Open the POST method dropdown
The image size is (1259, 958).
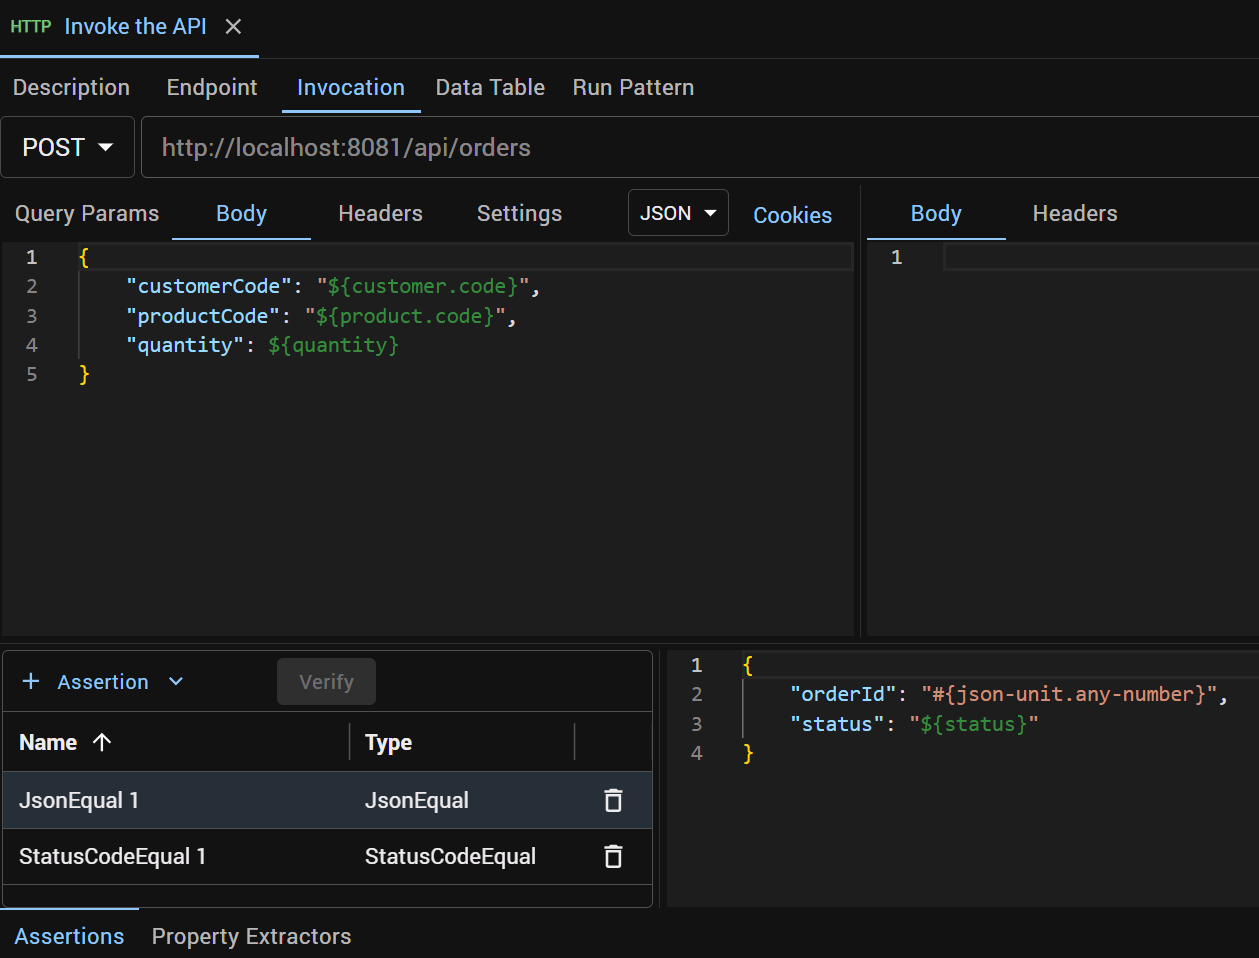click(x=68, y=147)
